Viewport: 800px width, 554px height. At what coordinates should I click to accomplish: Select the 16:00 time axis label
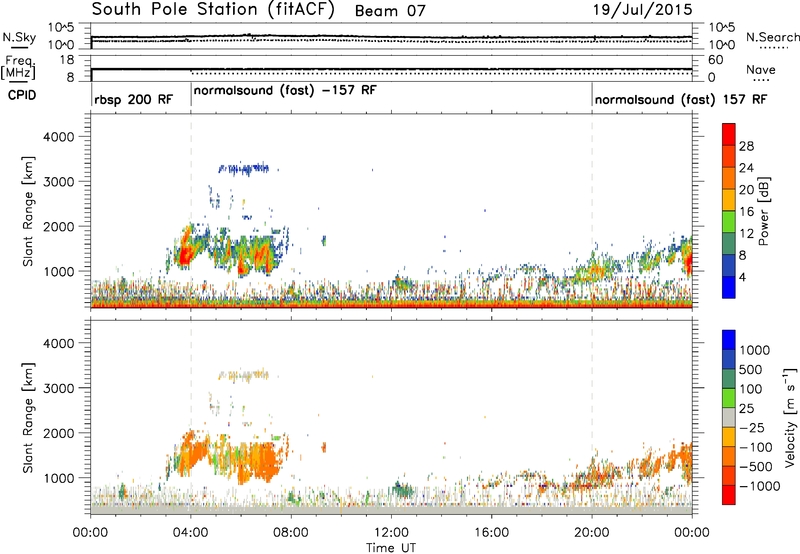(x=491, y=533)
